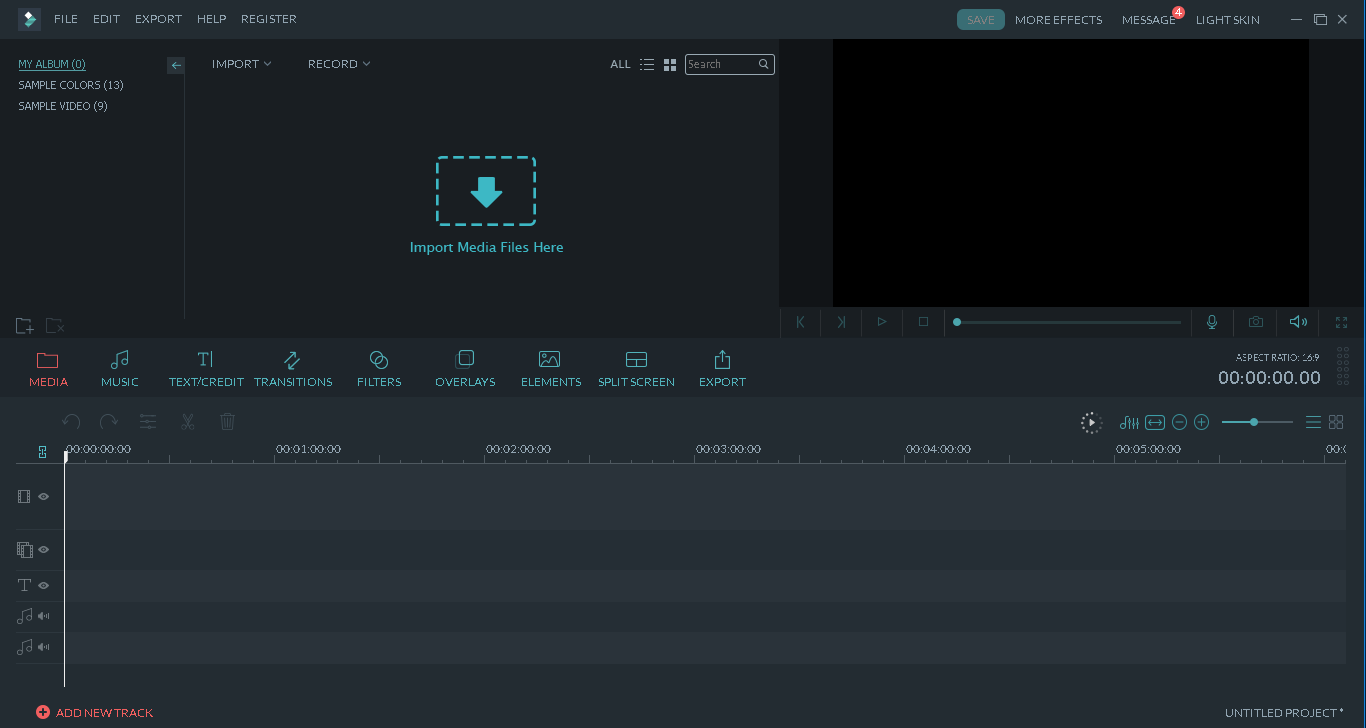Open the audio mixer
This screenshot has width=1366, height=728.
click(x=1129, y=423)
